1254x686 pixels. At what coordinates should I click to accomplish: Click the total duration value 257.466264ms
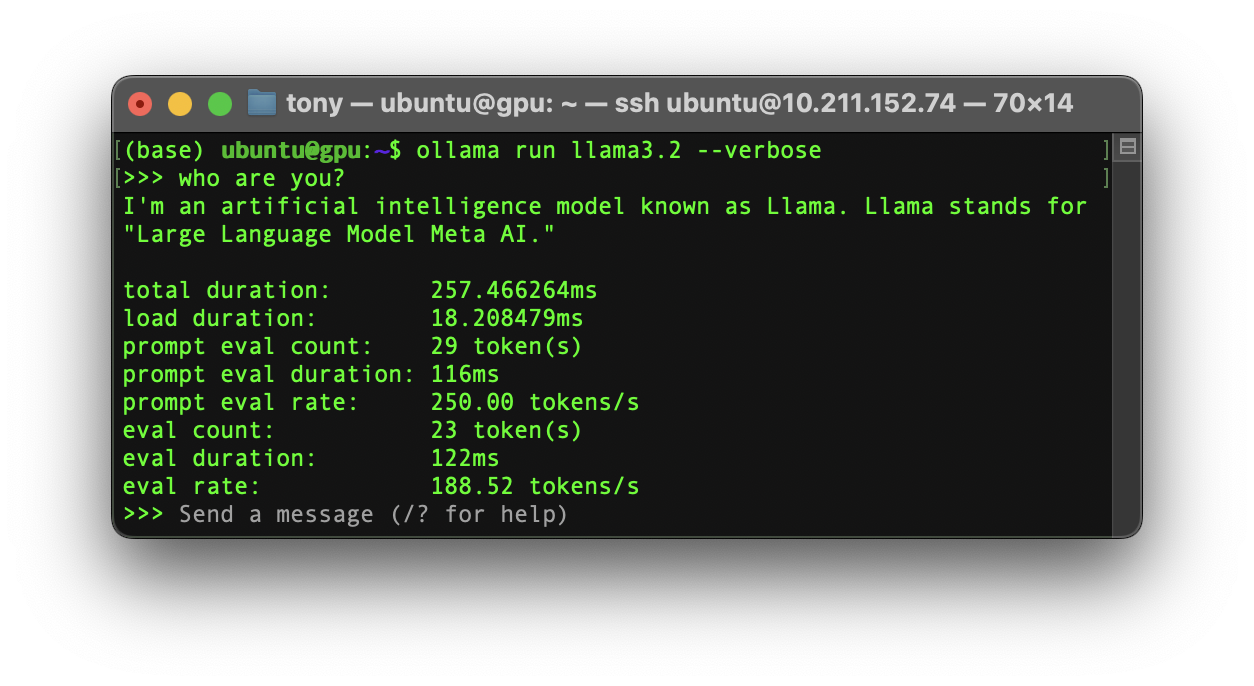click(514, 291)
